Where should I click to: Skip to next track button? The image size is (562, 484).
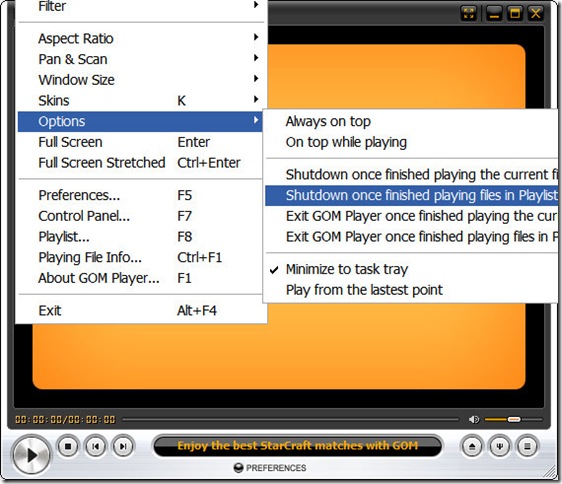click(x=123, y=446)
